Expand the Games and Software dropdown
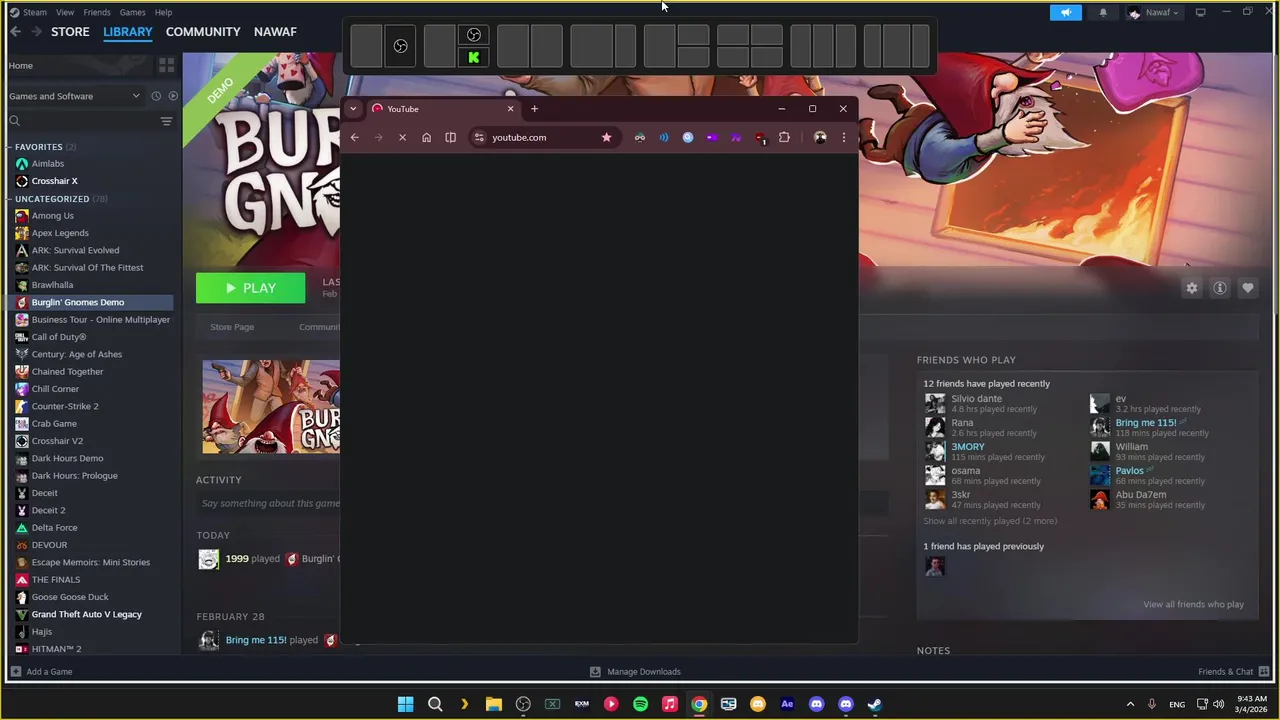Viewport: 1280px width, 720px height. 75,96
